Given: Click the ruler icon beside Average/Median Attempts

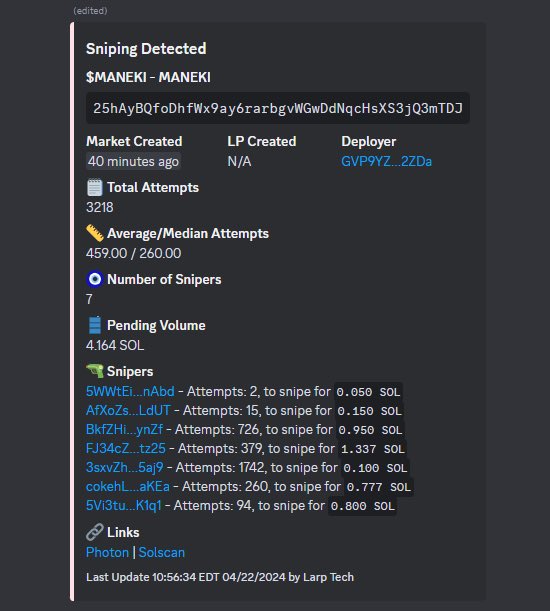Looking at the screenshot, I should (x=94, y=233).
